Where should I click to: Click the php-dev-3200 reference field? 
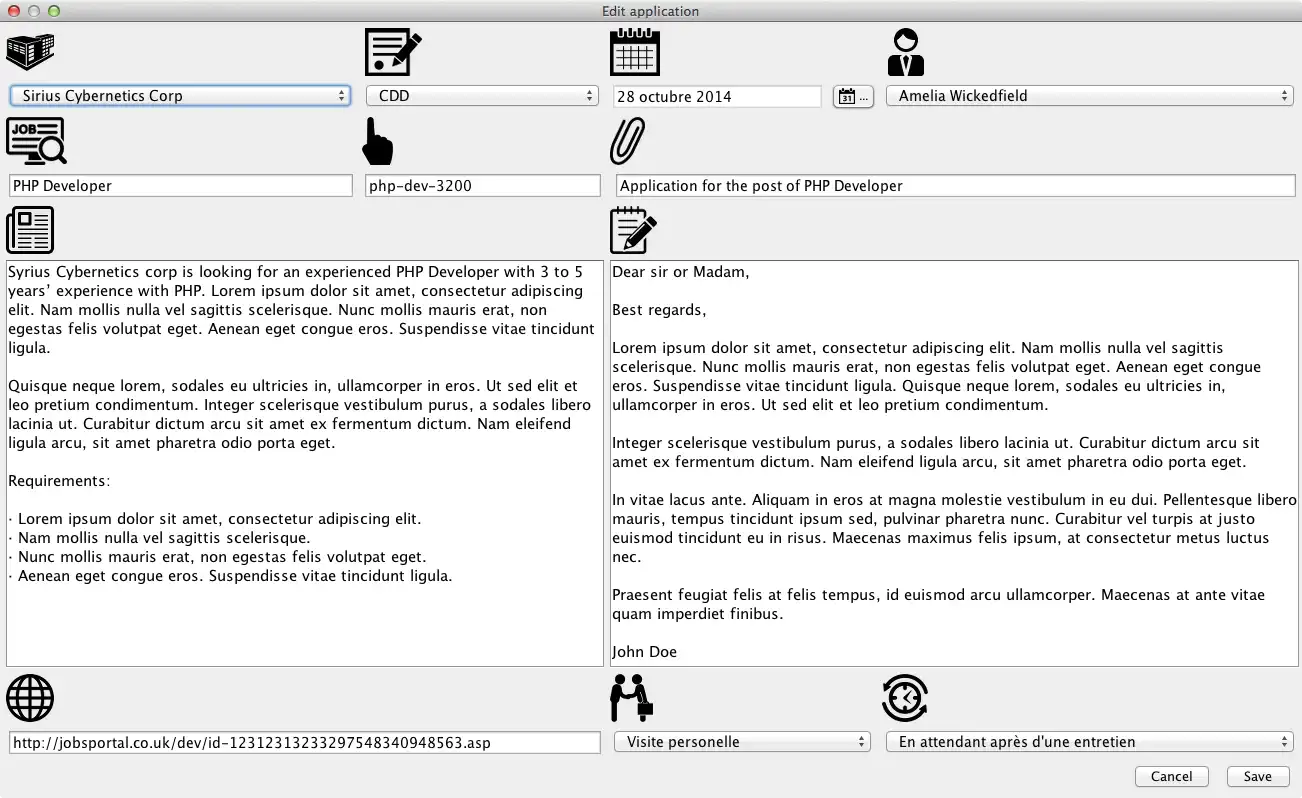point(483,186)
